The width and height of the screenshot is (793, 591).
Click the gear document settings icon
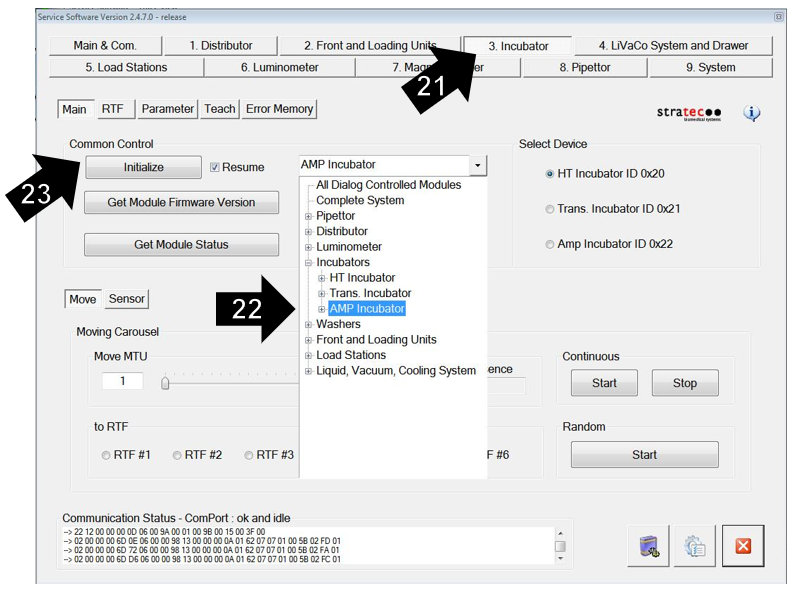[x=694, y=546]
